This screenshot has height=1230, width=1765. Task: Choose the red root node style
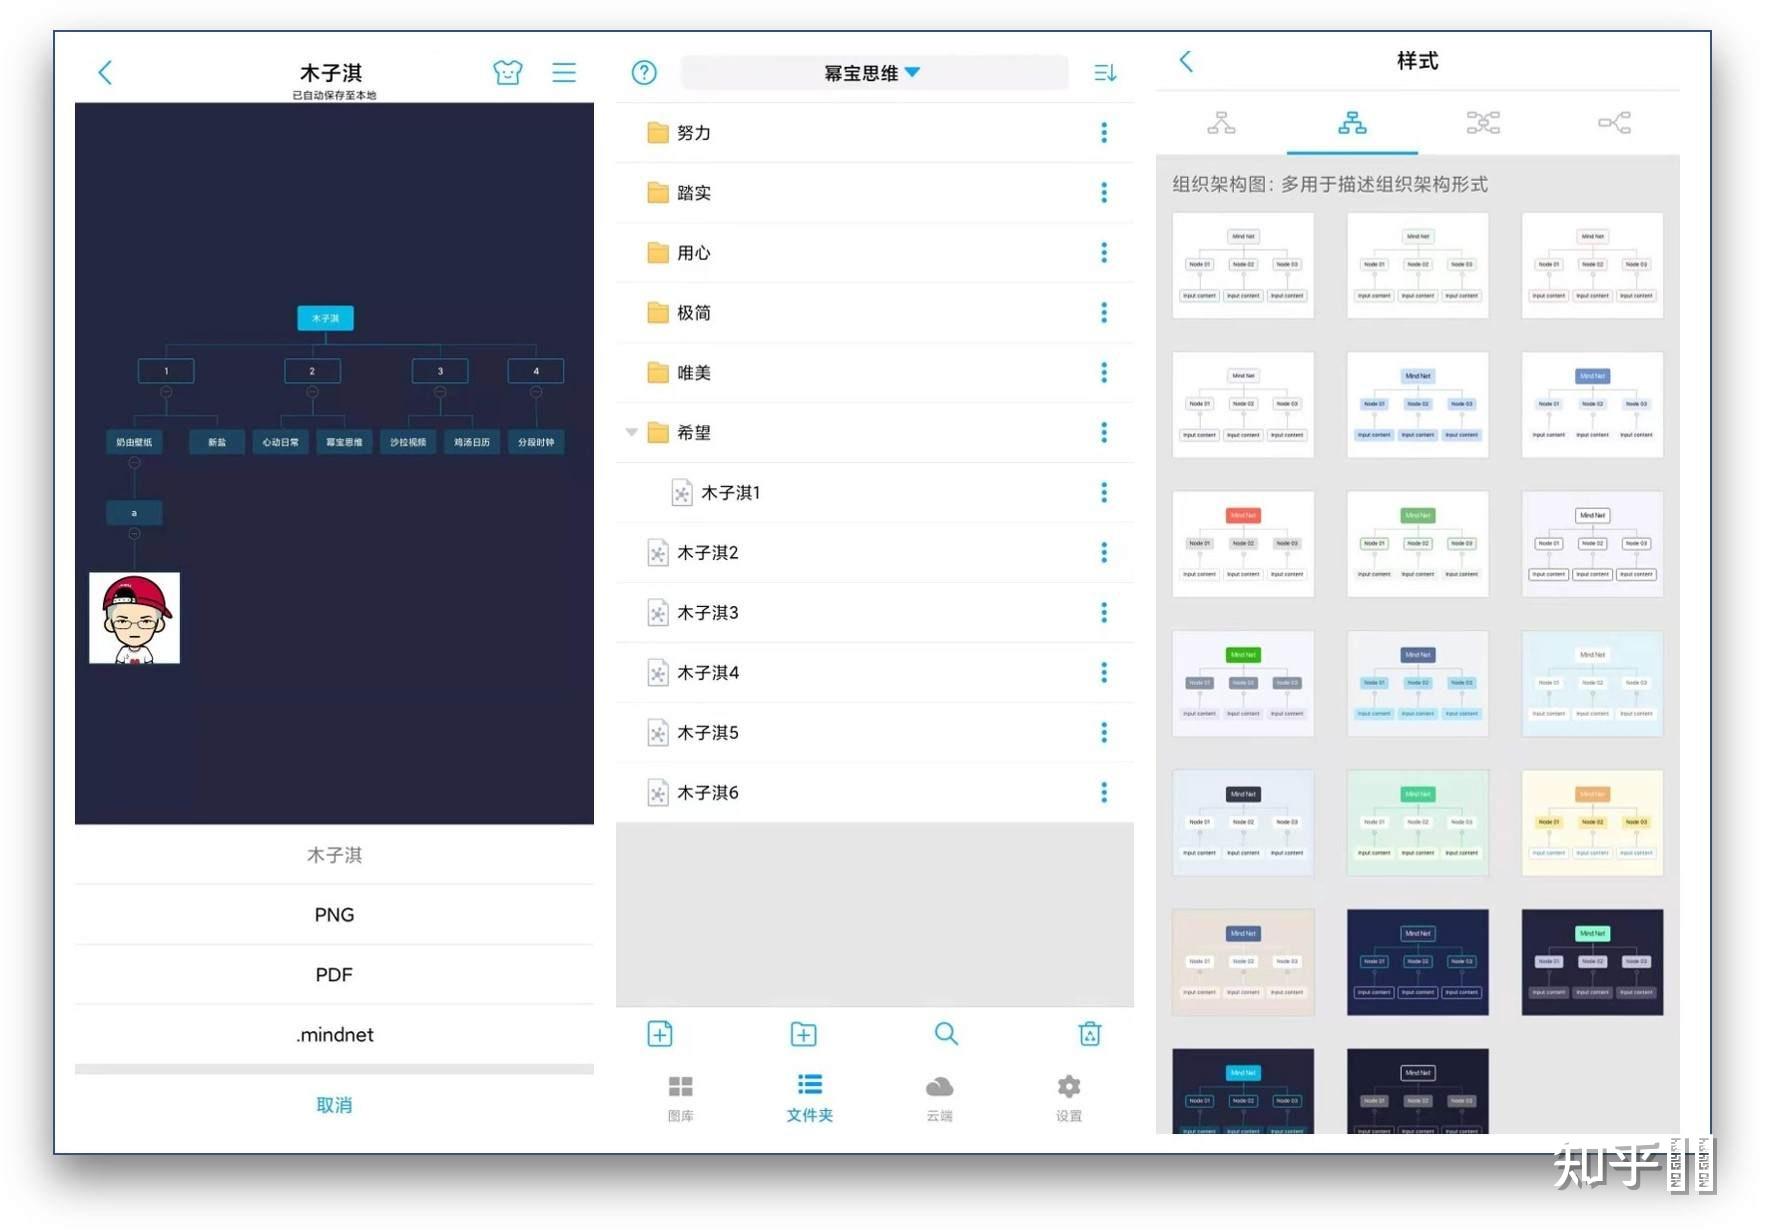pos(1243,544)
